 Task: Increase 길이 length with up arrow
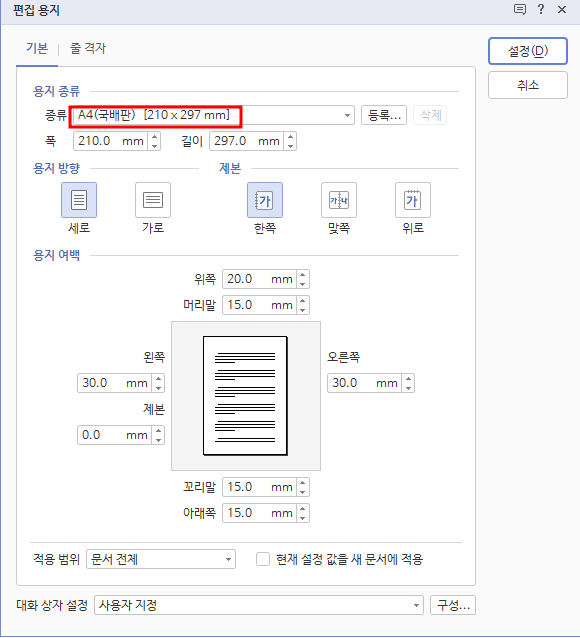(290, 137)
